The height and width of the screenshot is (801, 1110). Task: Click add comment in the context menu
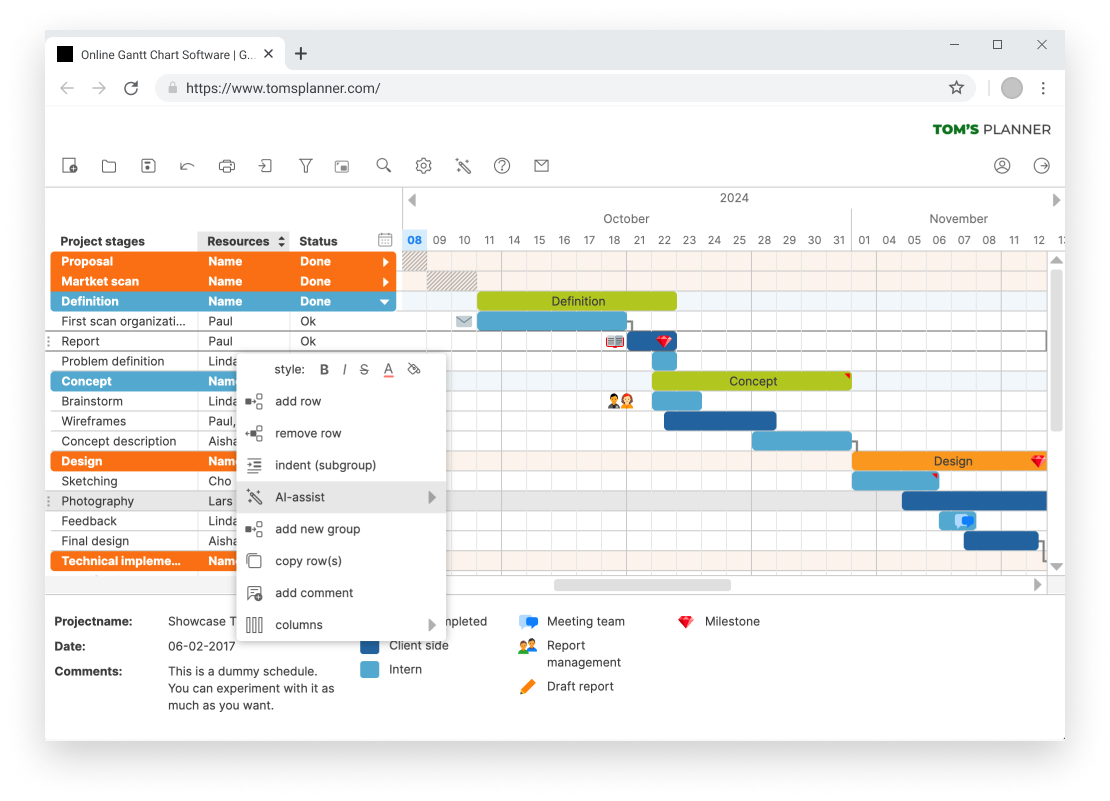pyautogui.click(x=316, y=593)
